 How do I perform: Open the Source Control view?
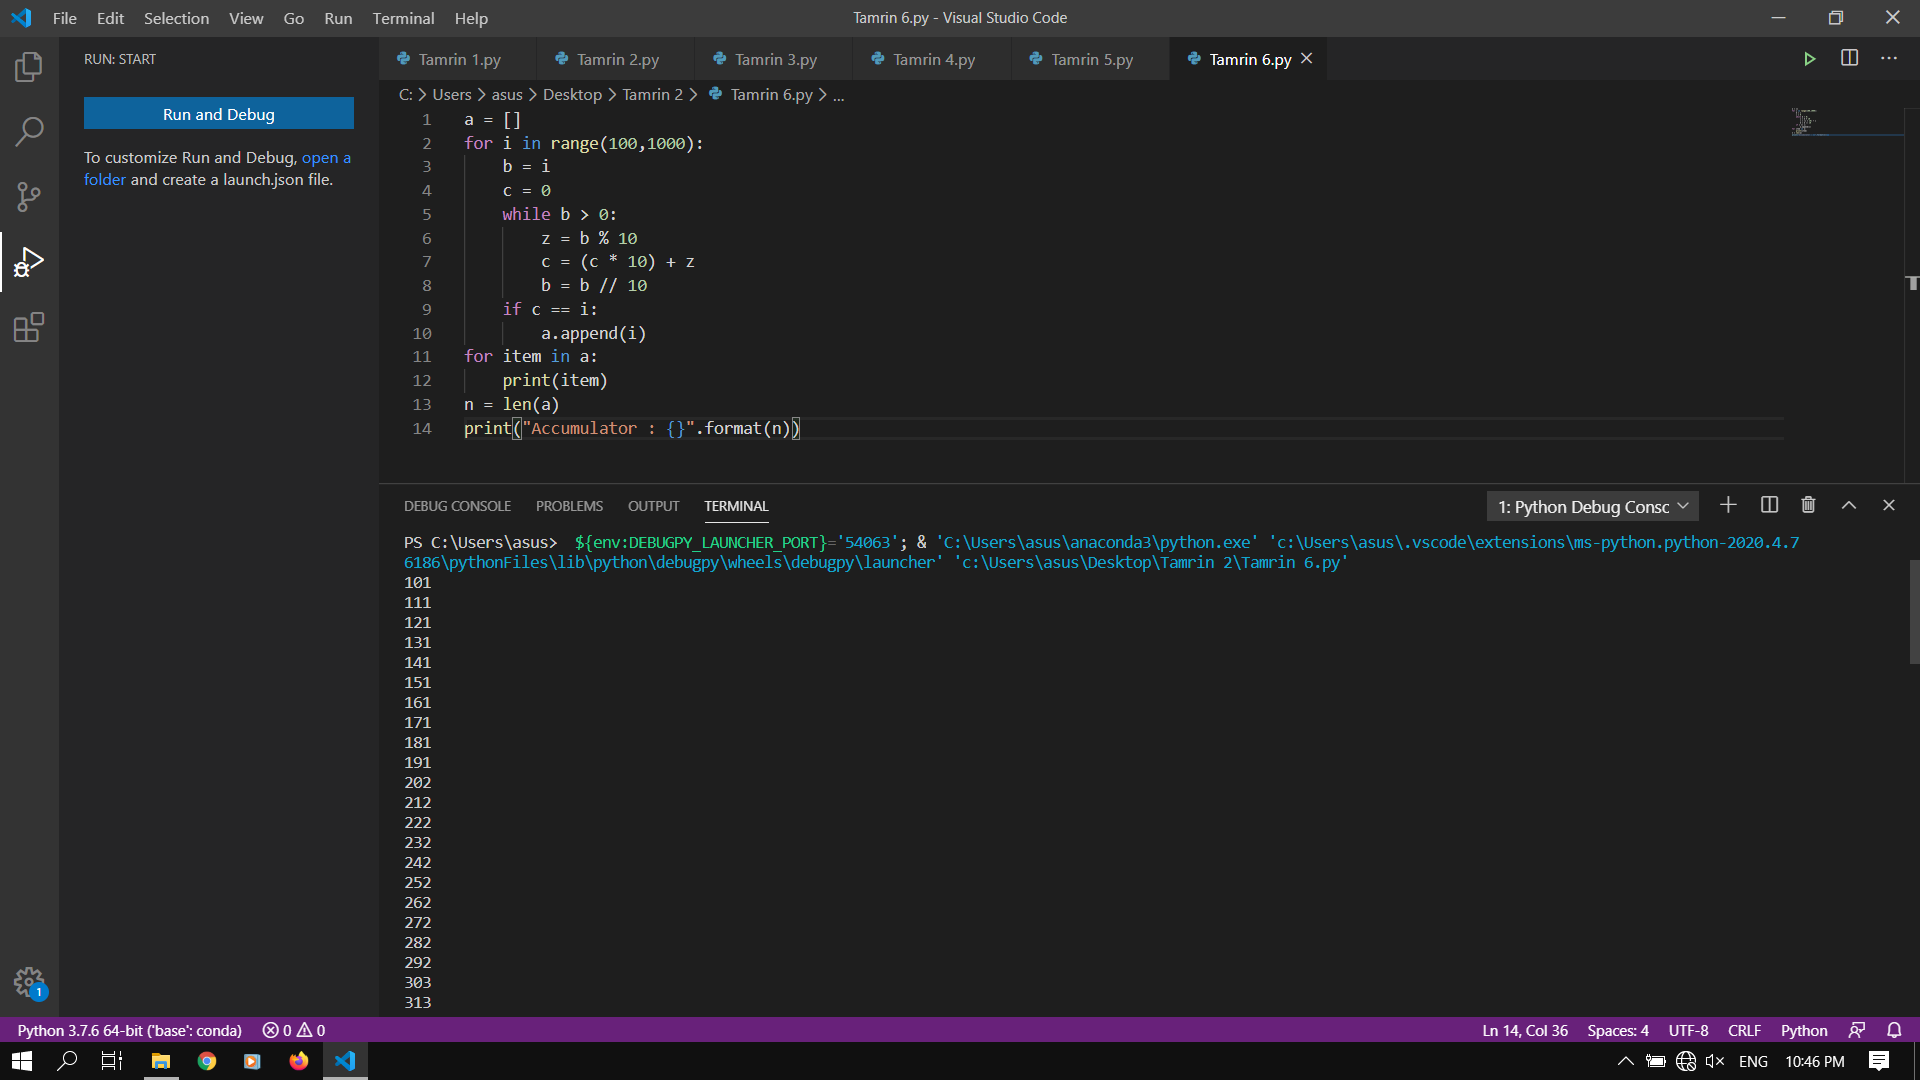click(x=29, y=196)
